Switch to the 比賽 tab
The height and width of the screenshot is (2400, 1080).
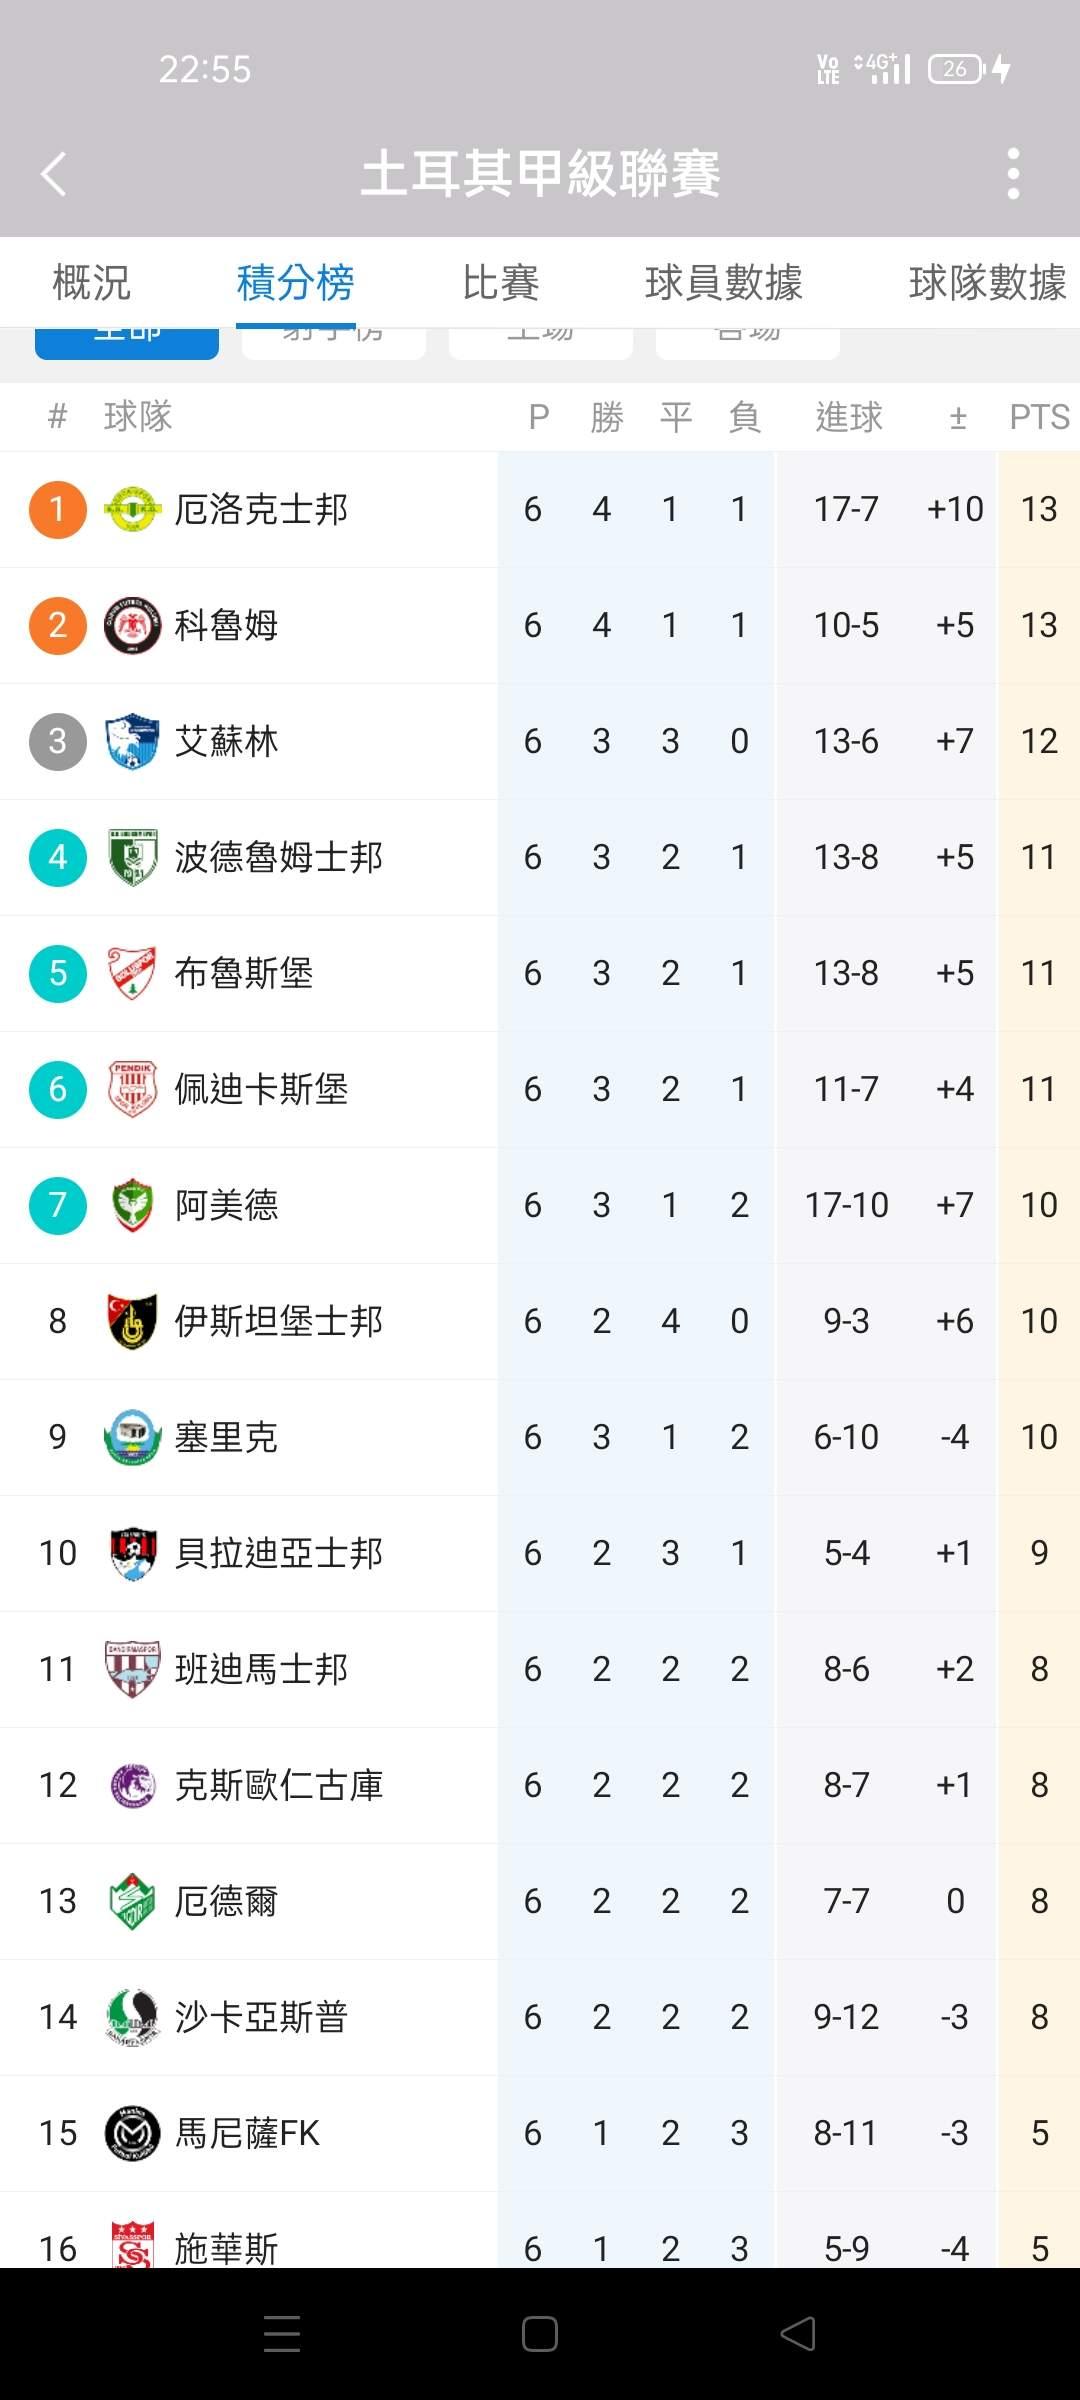click(500, 283)
